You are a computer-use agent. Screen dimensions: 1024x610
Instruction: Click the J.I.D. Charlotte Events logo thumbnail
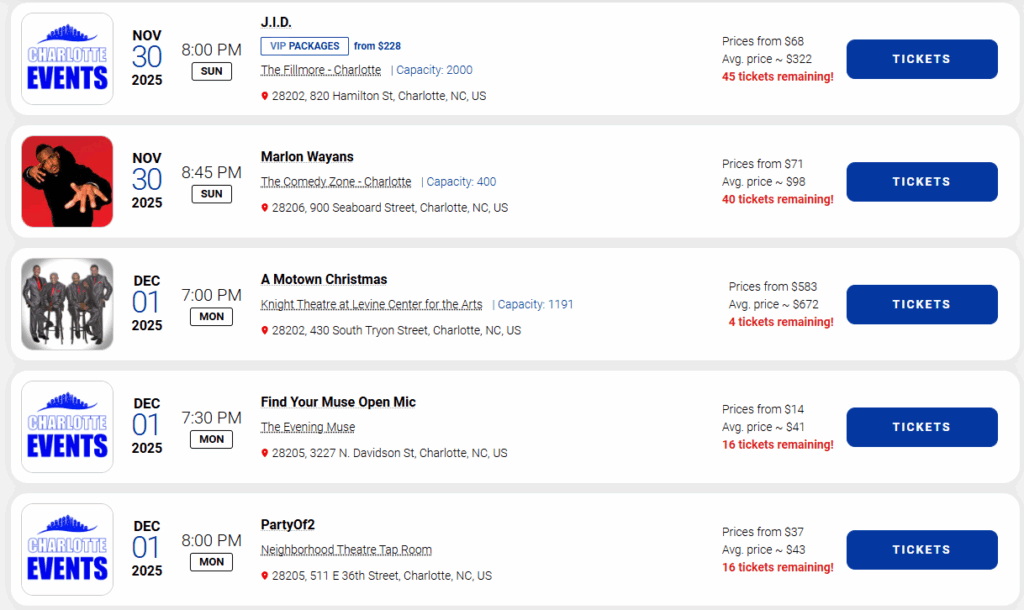coord(67,59)
